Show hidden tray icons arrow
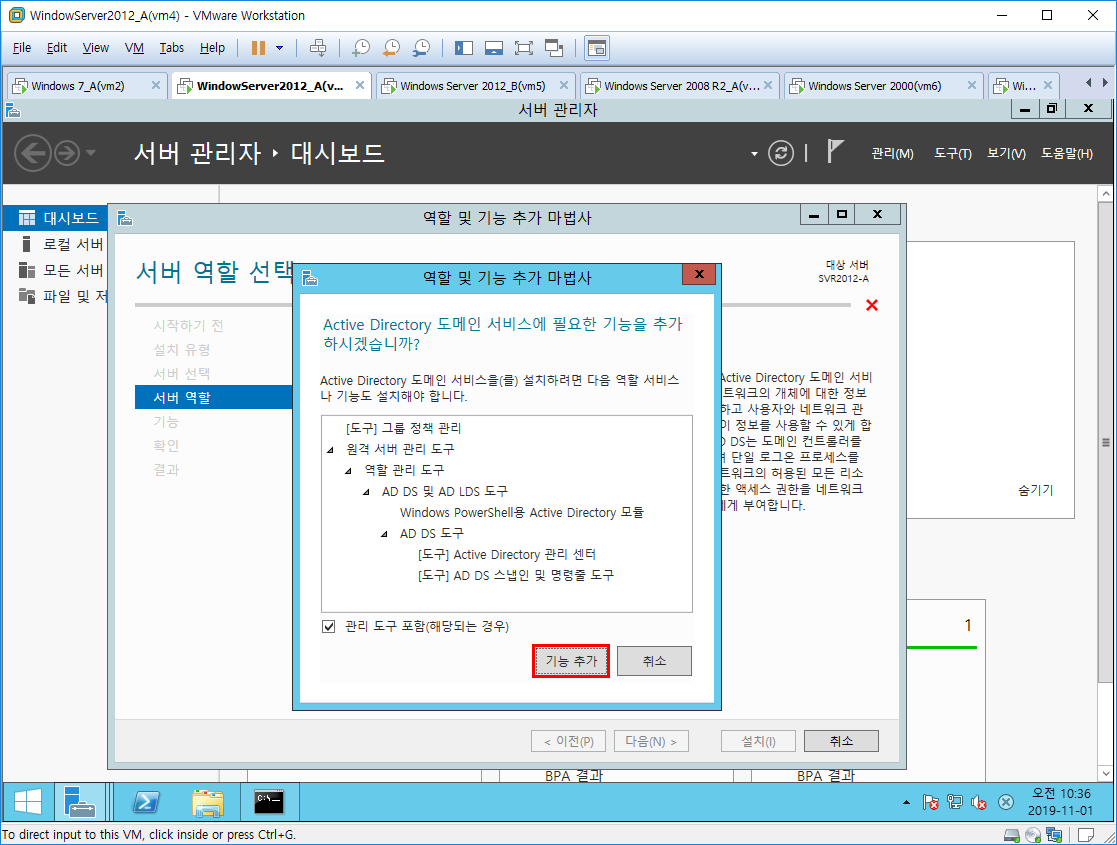 [x=906, y=802]
